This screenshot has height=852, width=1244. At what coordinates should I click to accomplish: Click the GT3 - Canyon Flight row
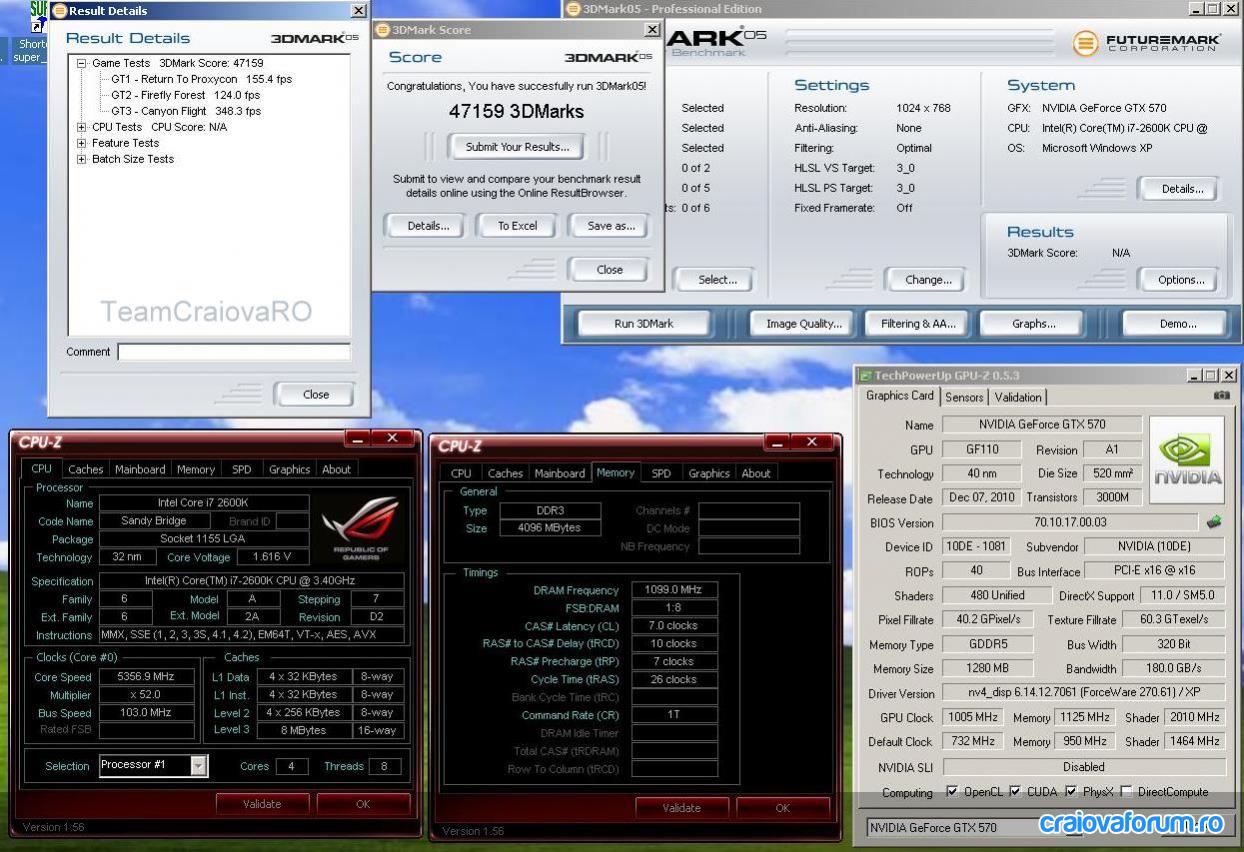186,111
